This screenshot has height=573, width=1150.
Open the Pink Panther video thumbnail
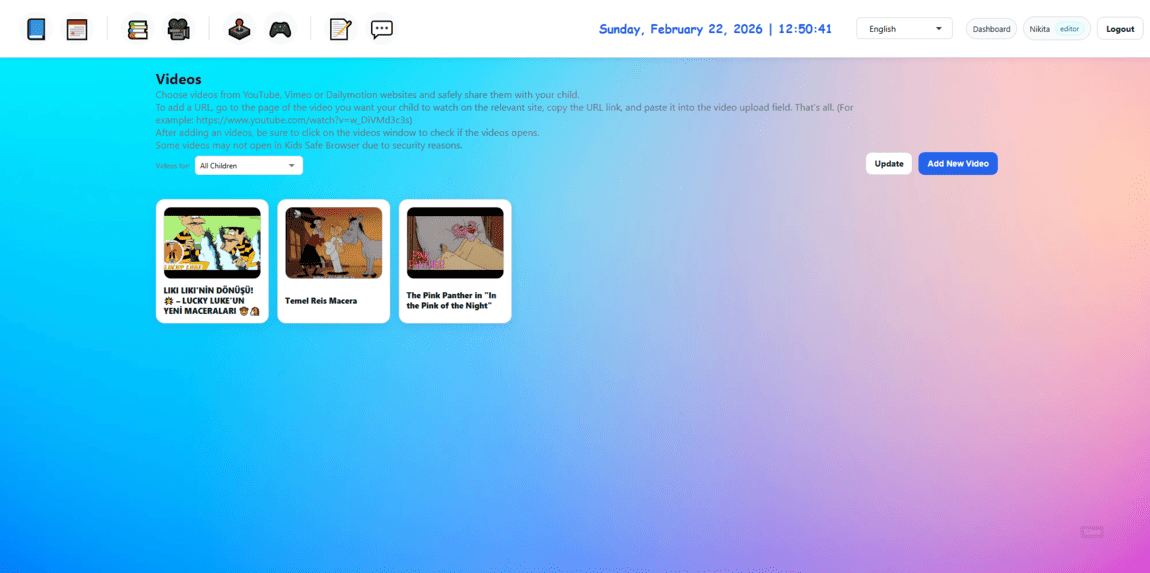pyautogui.click(x=455, y=243)
